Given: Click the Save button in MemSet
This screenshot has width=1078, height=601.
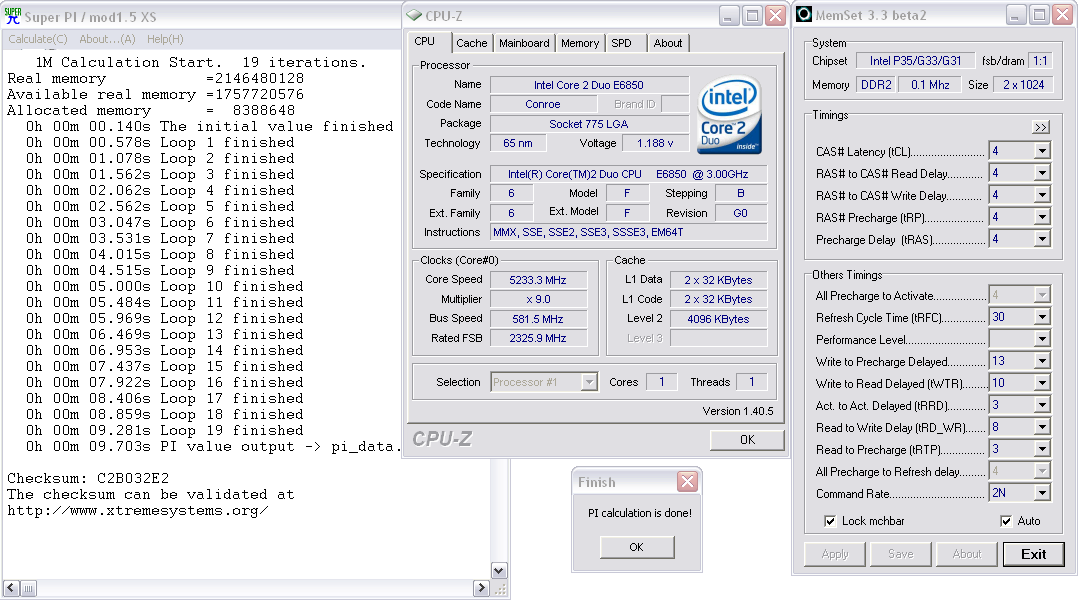Looking at the screenshot, I should click(x=901, y=554).
